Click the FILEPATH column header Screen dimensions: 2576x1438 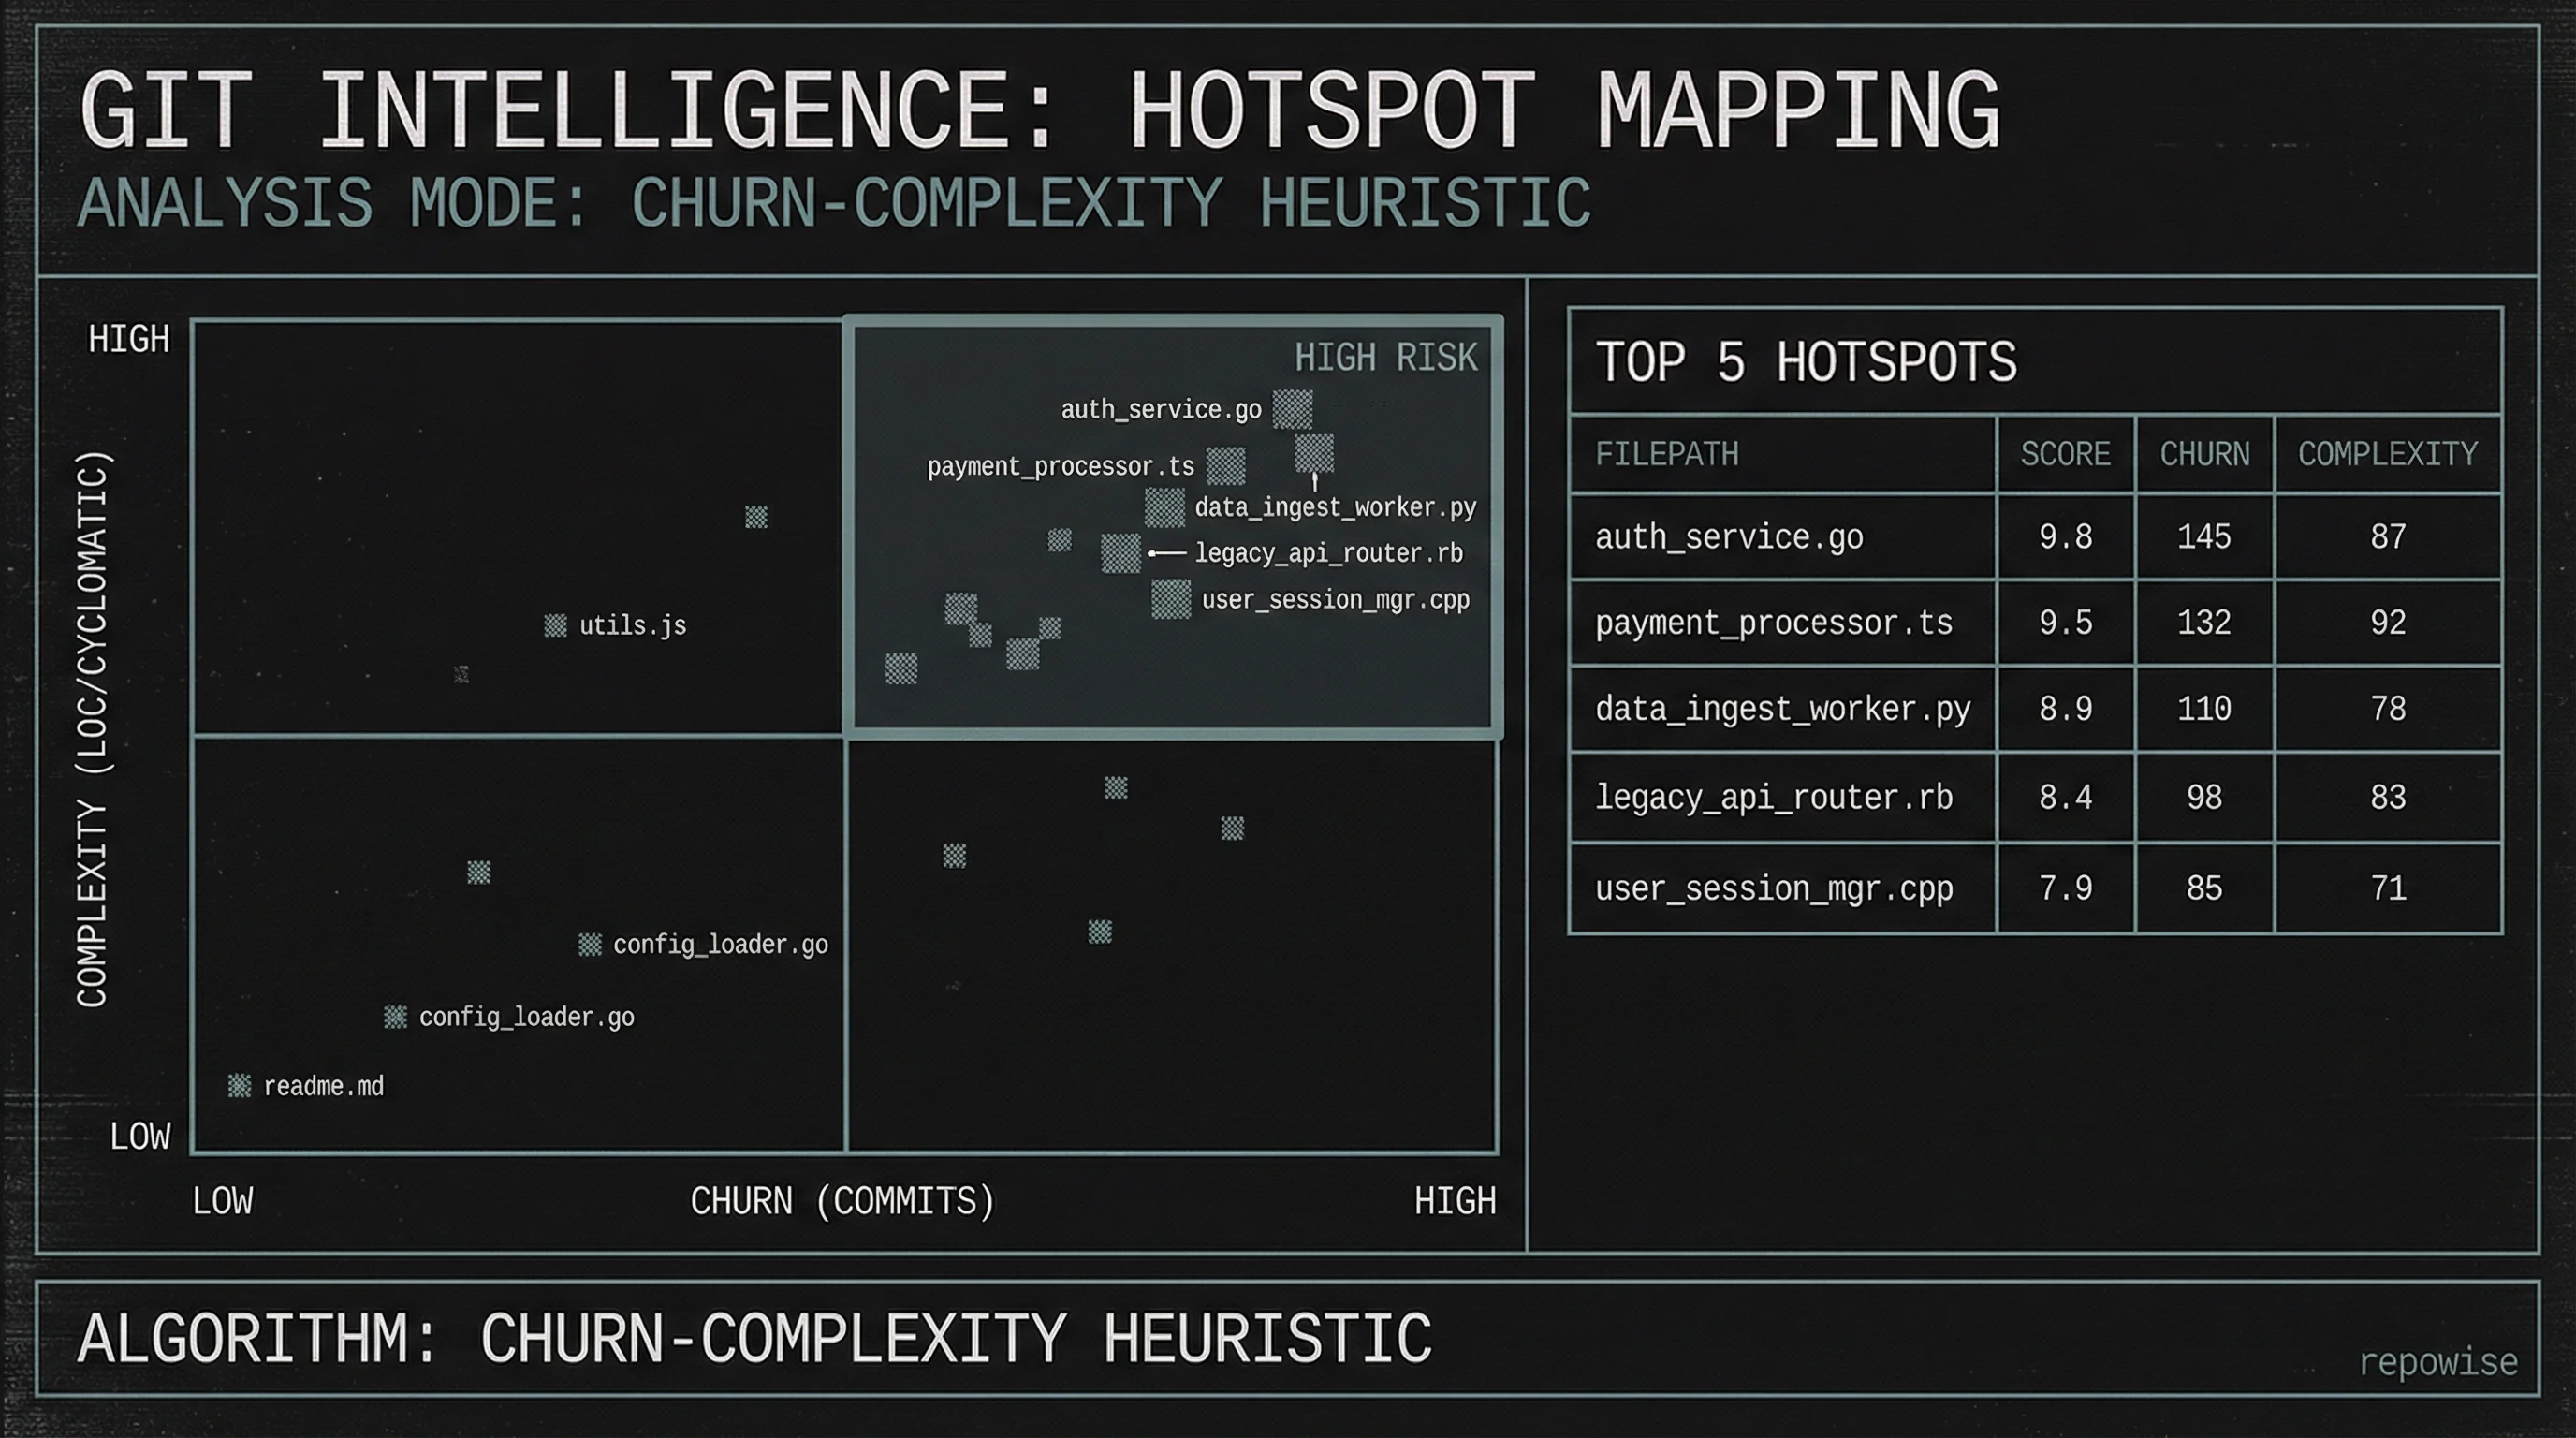[1668, 453]
